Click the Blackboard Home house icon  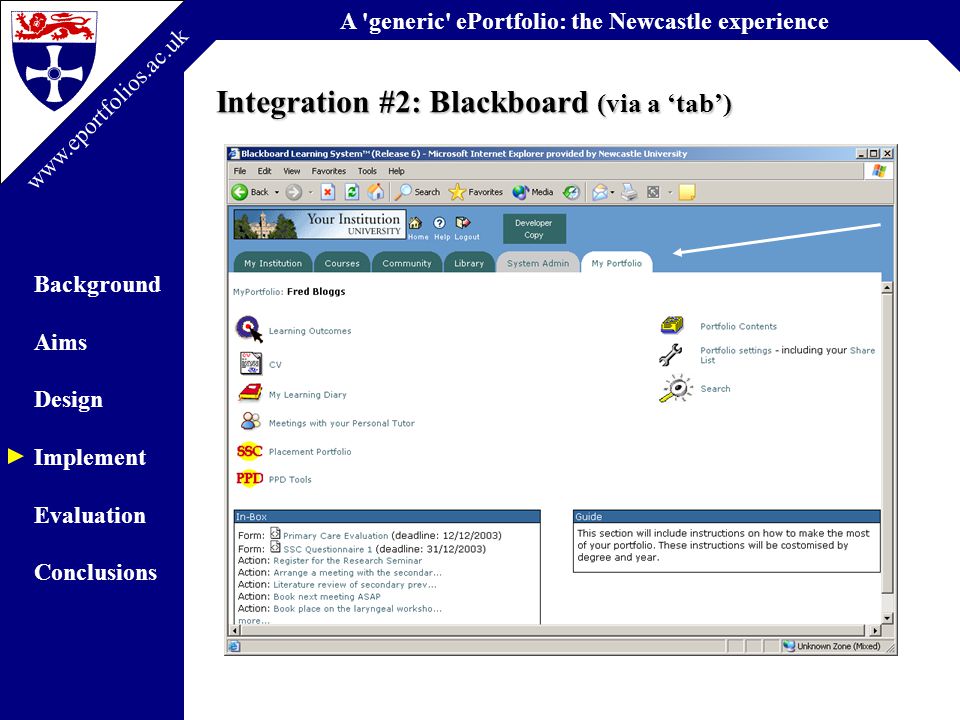[416, 223]
